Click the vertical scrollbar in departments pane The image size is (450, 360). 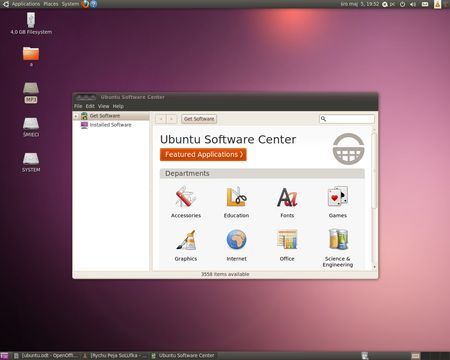374,171
